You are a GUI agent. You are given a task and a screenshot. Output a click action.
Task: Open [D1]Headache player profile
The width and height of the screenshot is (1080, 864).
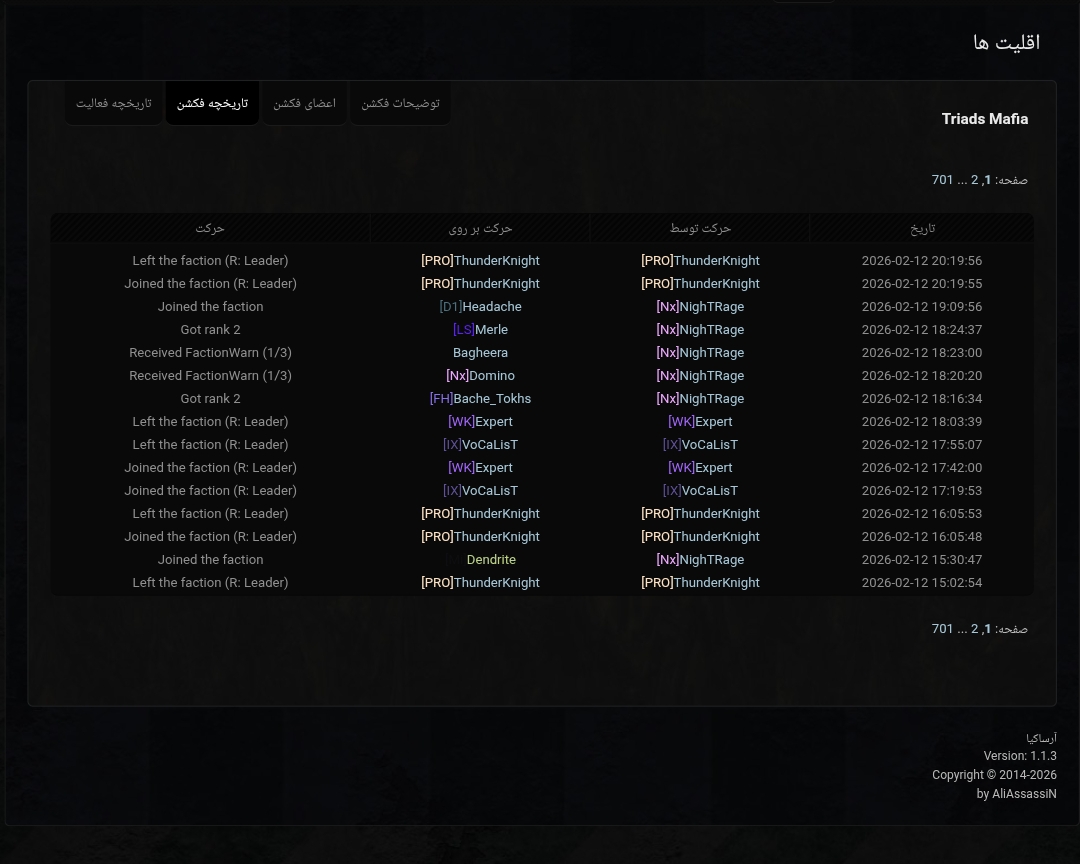point(480,307)
